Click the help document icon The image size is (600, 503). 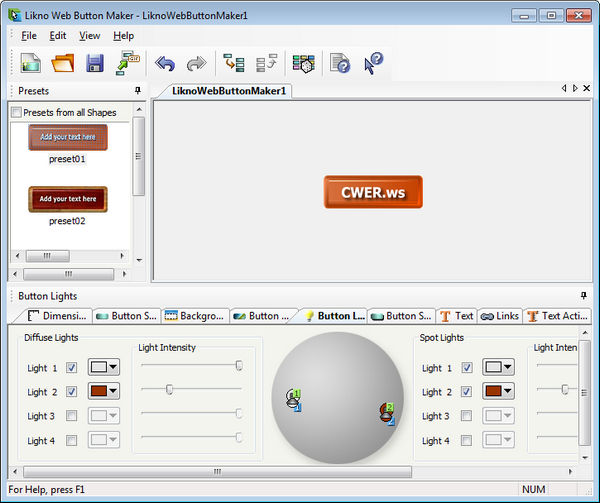point(340,63)
